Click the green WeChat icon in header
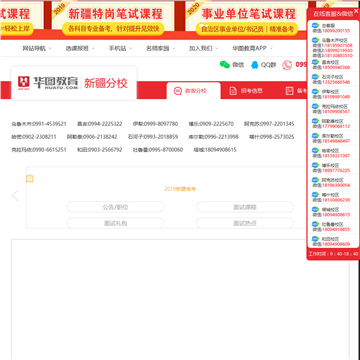The image size is (360, 360). tap(225, 65)
